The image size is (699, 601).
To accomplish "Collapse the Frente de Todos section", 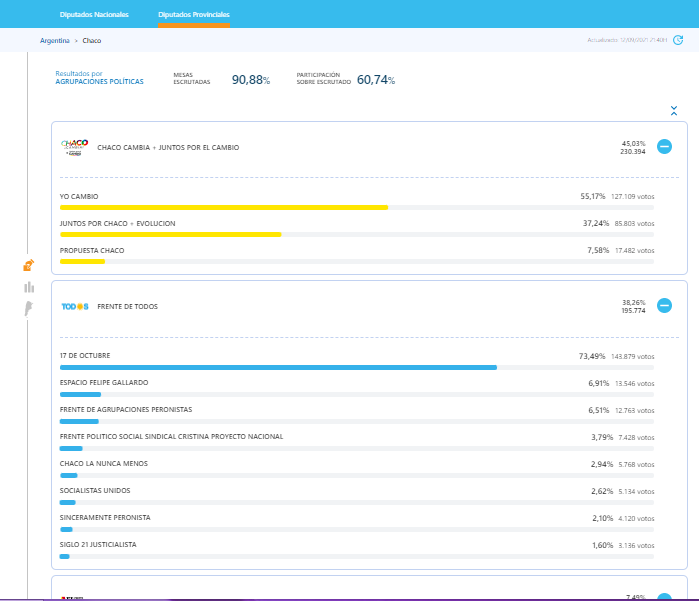I will pyautogui.click(x=664, y=306).
